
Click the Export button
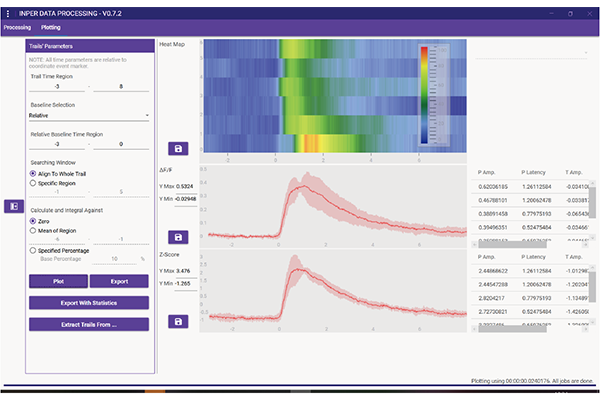point(121,282)
